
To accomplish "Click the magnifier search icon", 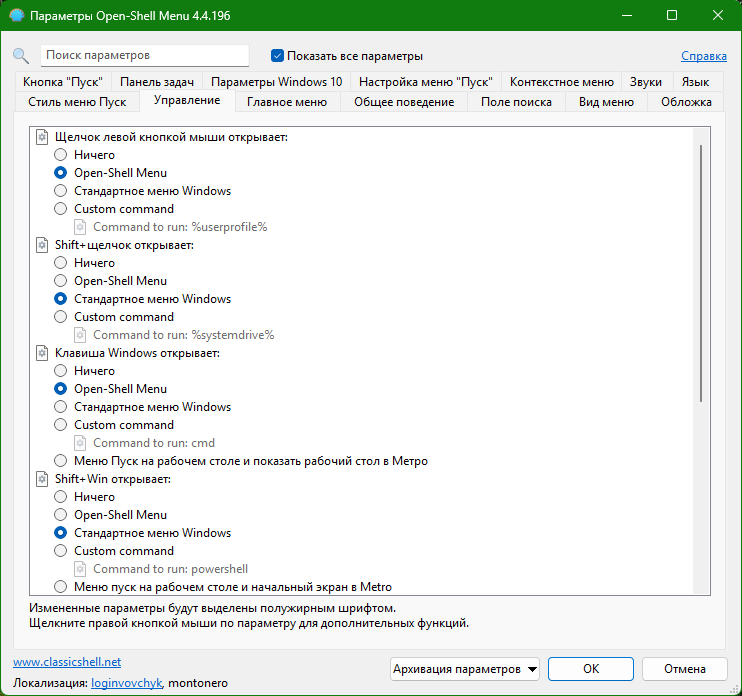I will pyautogui.click(x=21, y=56).
